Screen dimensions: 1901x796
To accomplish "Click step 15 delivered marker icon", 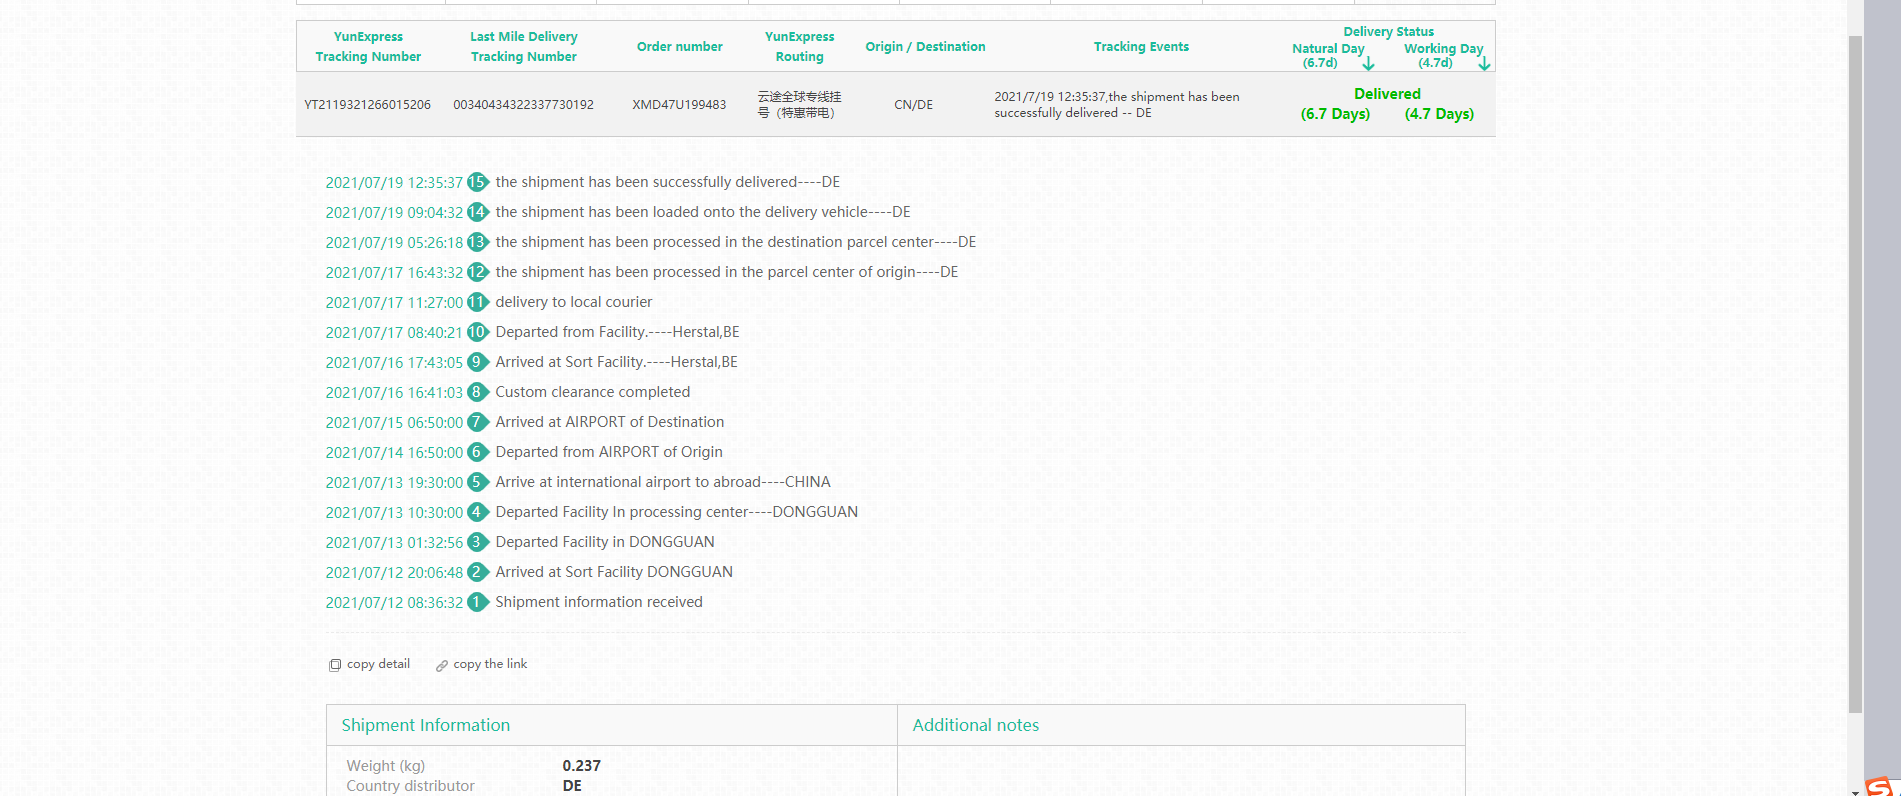I will pos(477,182).
